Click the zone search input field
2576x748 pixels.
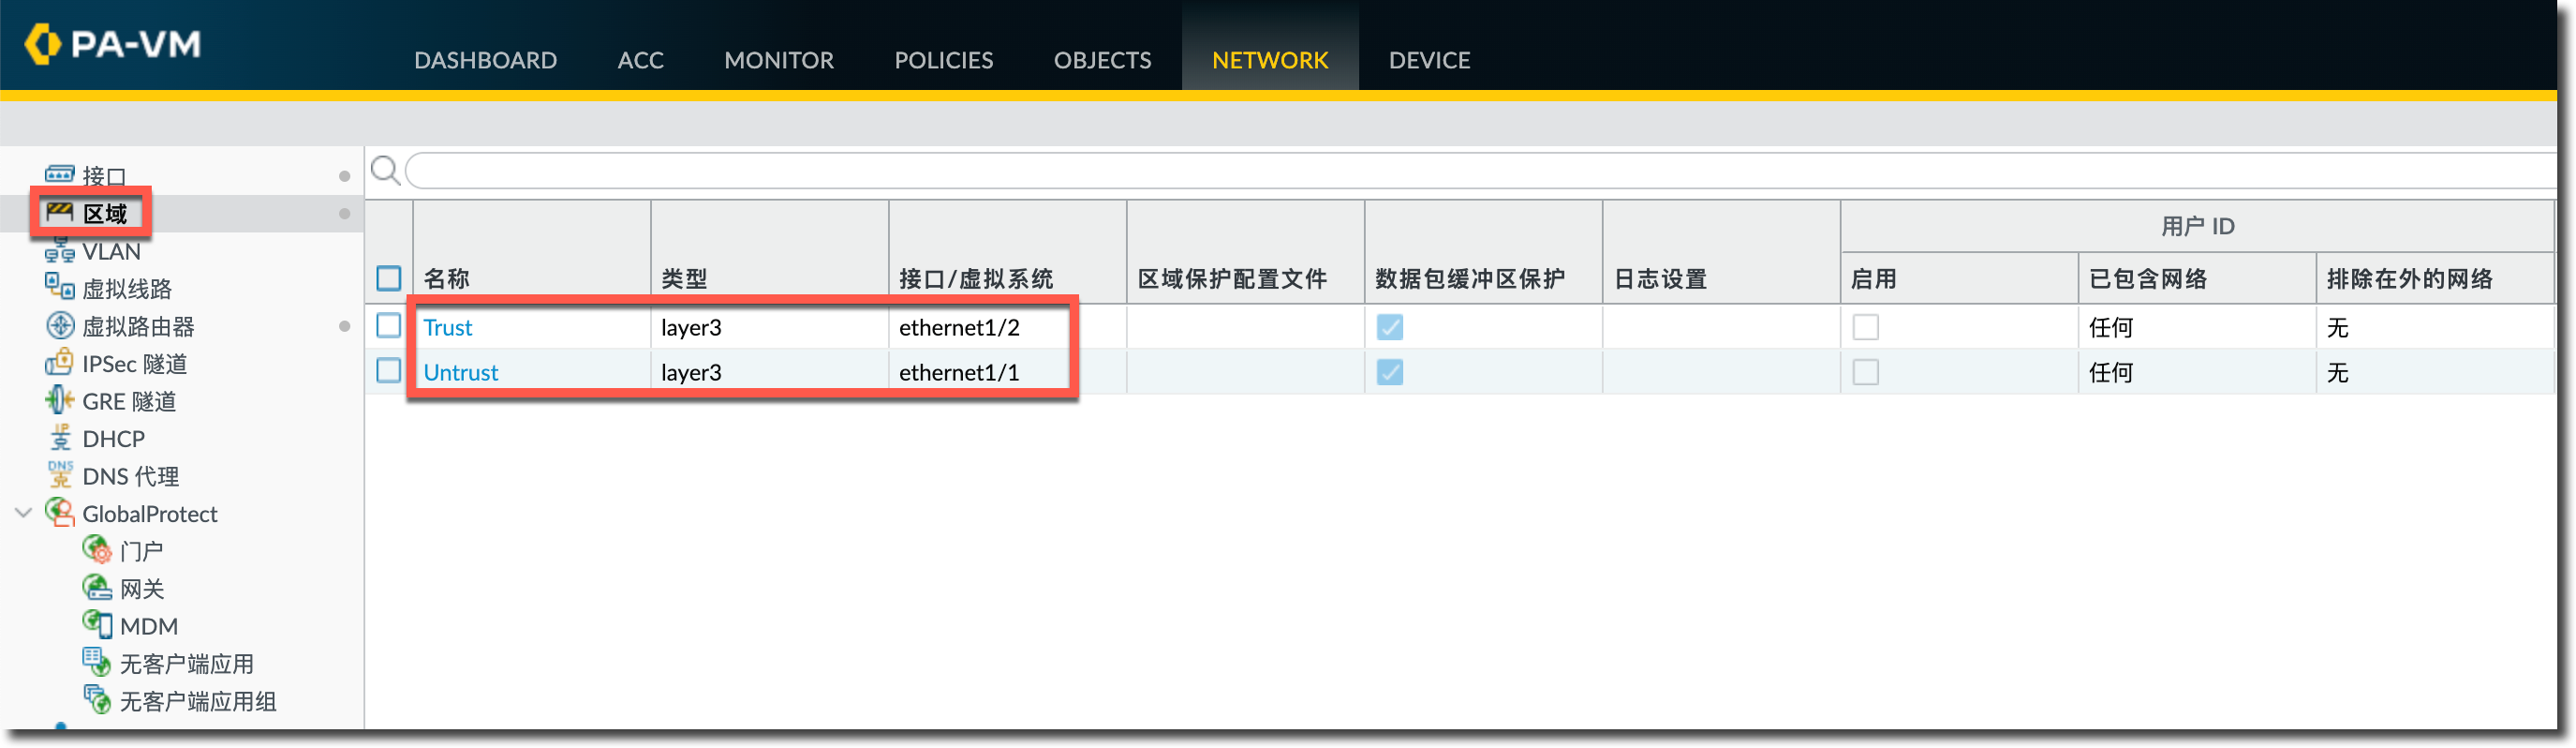1400,171
